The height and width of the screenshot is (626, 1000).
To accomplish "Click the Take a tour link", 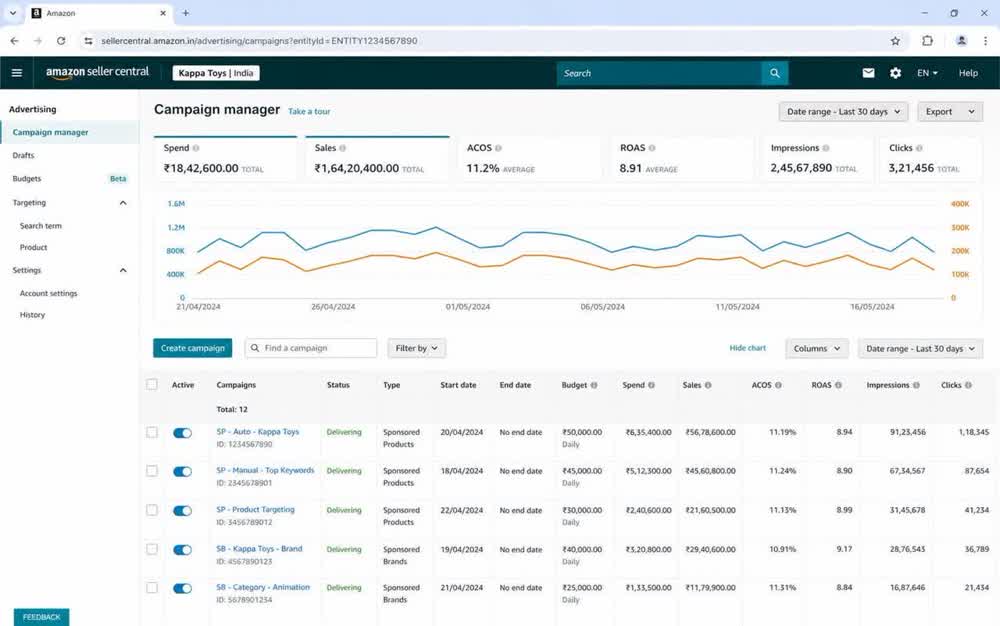I will tap(309, 112).
